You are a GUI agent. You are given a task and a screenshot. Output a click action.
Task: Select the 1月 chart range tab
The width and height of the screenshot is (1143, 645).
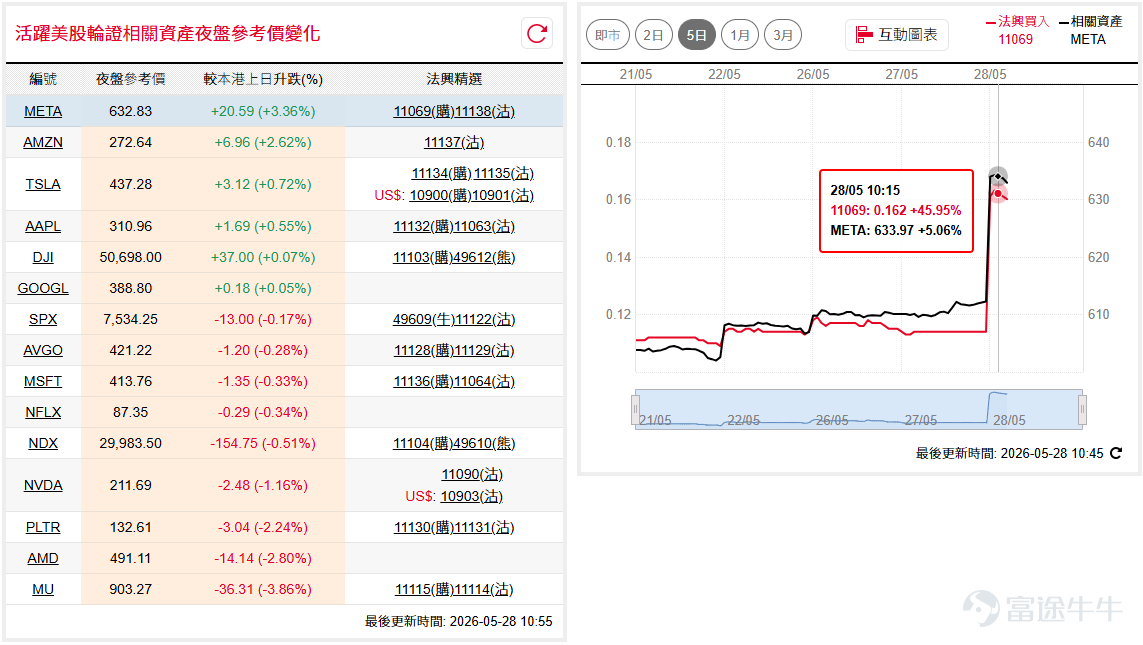(x=740, y=35)
